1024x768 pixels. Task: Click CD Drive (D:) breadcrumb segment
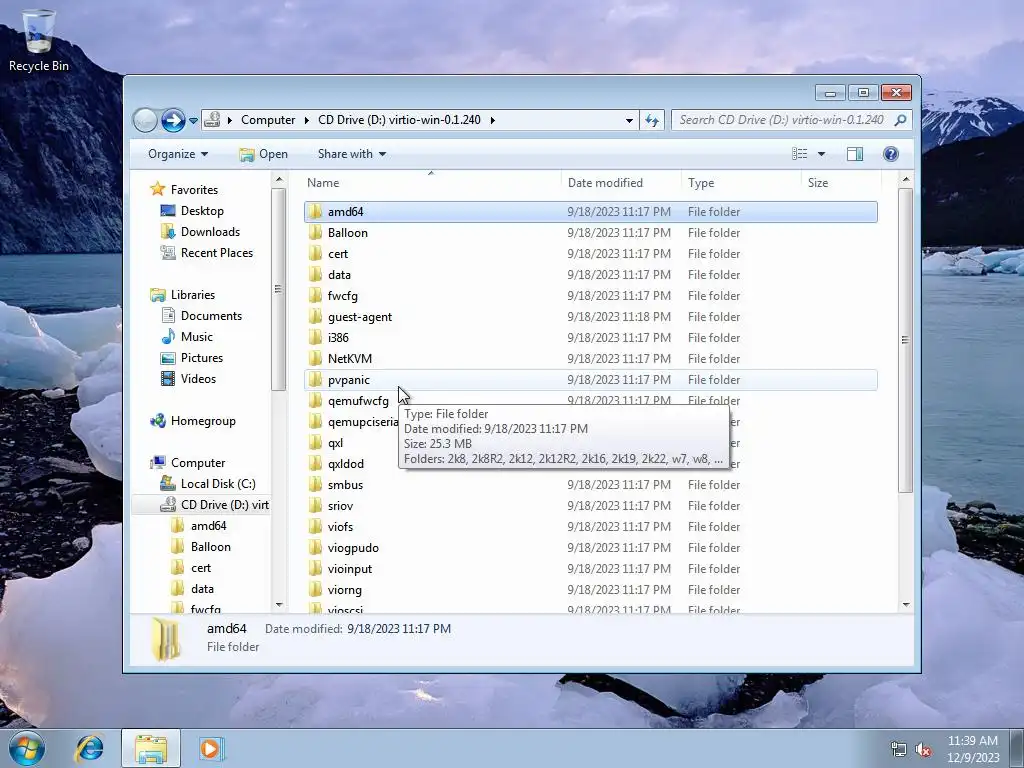(x=399, y=120)
